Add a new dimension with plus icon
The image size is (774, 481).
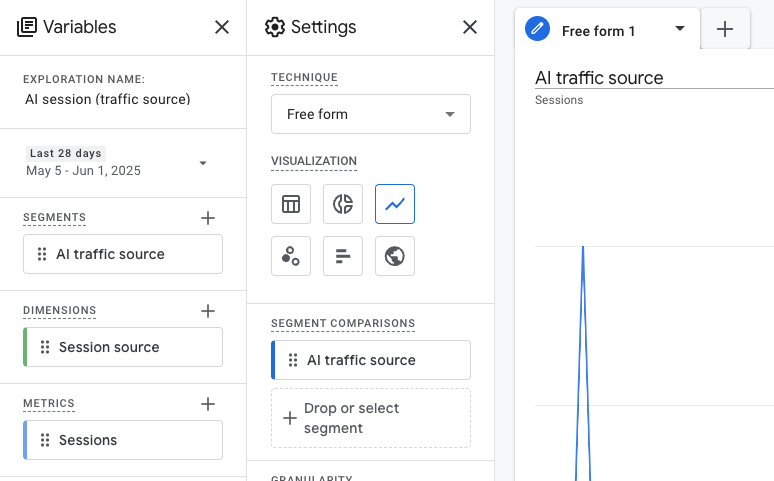point(208,311)
